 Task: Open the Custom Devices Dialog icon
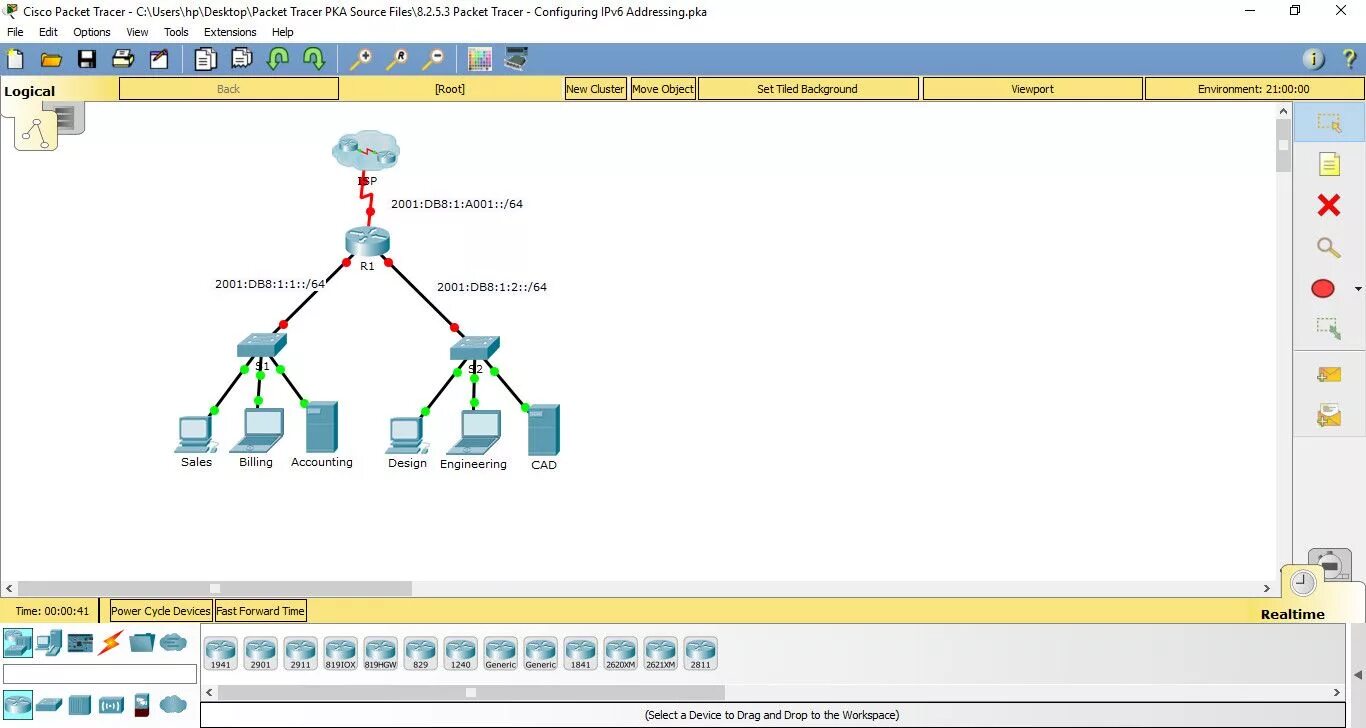[516, 59]
